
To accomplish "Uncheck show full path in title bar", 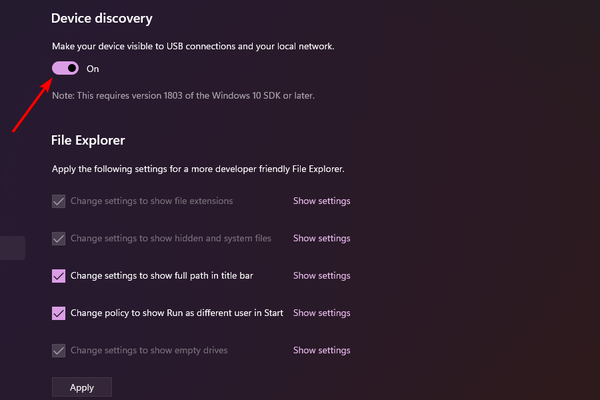I will pyautogui.click(x=59, y=275).
